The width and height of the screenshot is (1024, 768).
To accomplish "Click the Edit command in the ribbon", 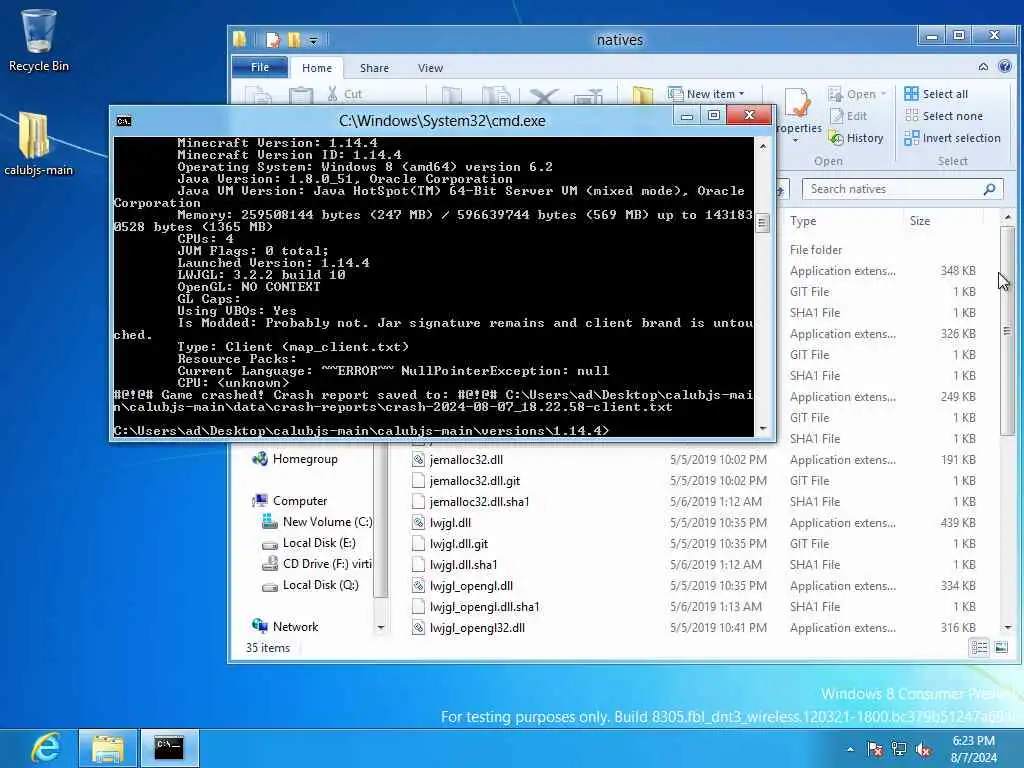I will [x=848, y=116].
